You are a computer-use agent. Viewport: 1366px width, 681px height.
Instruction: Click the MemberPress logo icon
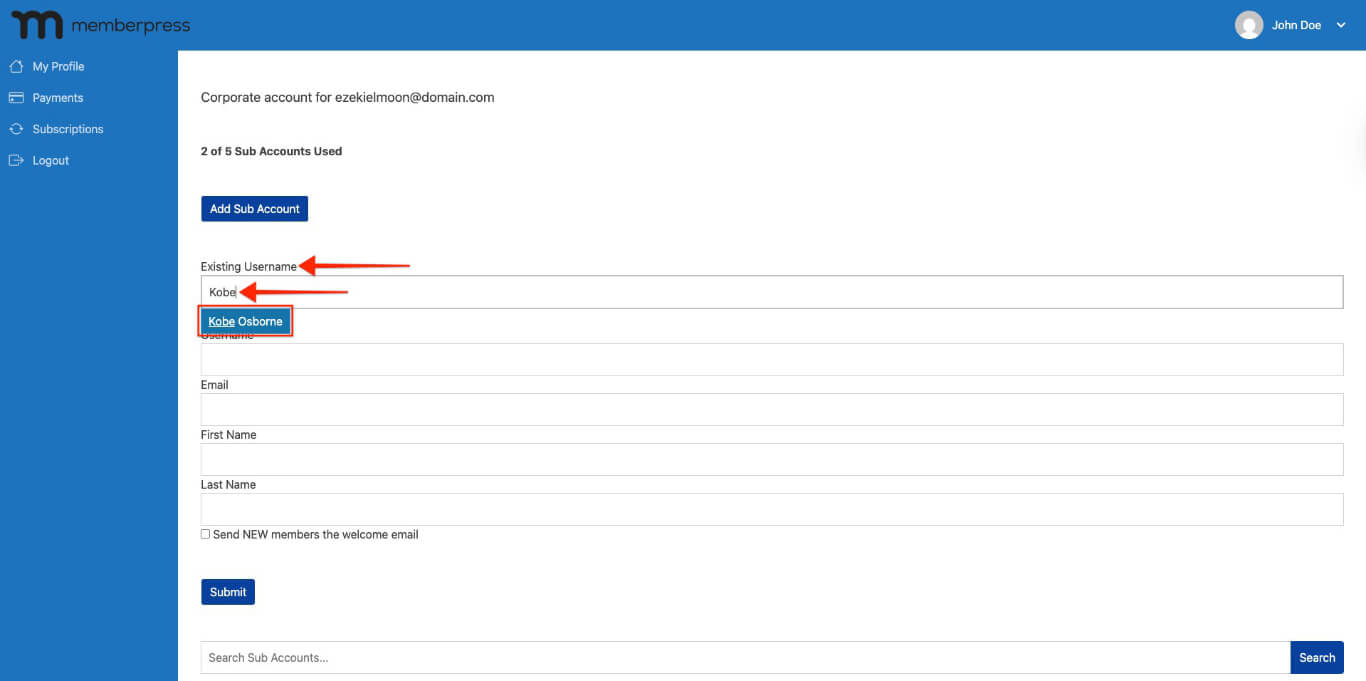point(36,24)
